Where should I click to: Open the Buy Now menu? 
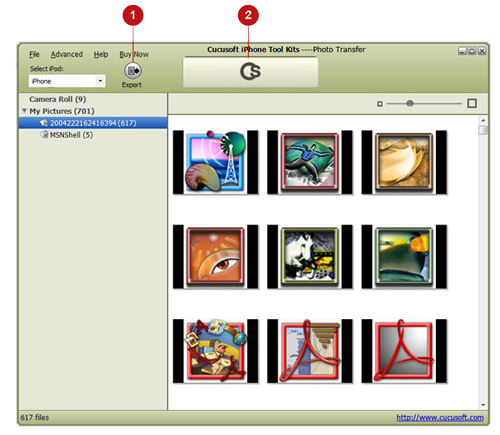point(134,54)
